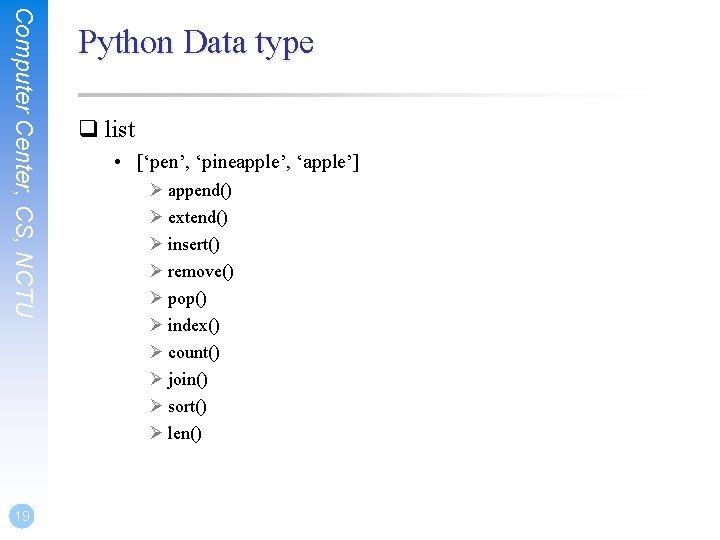This screenshot has height=540, width=720.
Task: Click the arrow bullet before remove()
Action: click(156, 271)
